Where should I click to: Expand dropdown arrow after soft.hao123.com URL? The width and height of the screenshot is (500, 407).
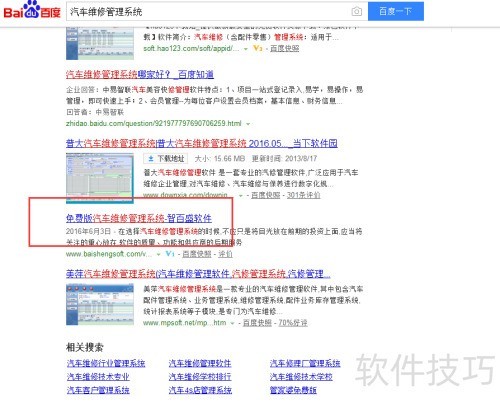pyautogui.click(x=246, y=49)
